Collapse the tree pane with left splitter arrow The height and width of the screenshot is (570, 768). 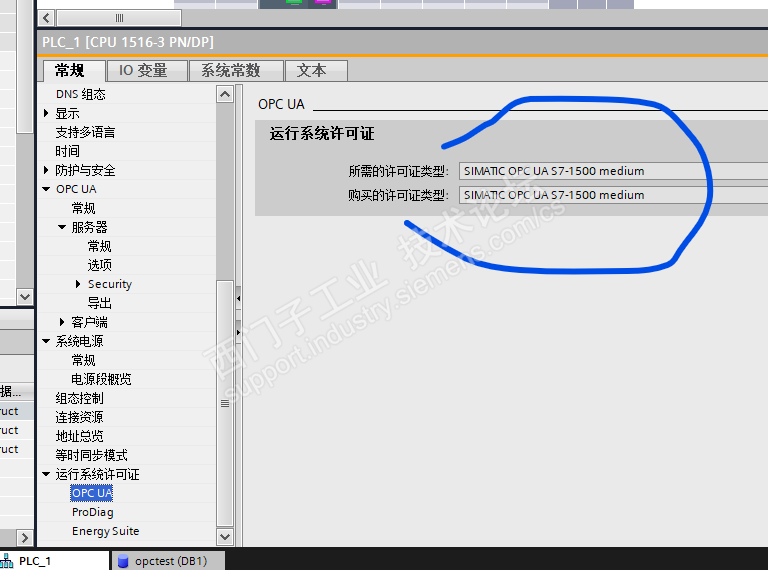click(239, 298)
